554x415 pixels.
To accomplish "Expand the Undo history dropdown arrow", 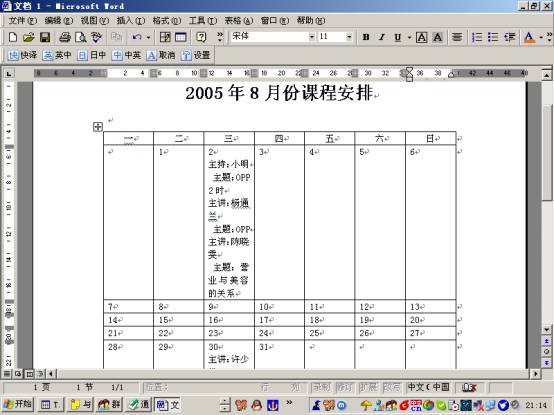I will point(148,37).
